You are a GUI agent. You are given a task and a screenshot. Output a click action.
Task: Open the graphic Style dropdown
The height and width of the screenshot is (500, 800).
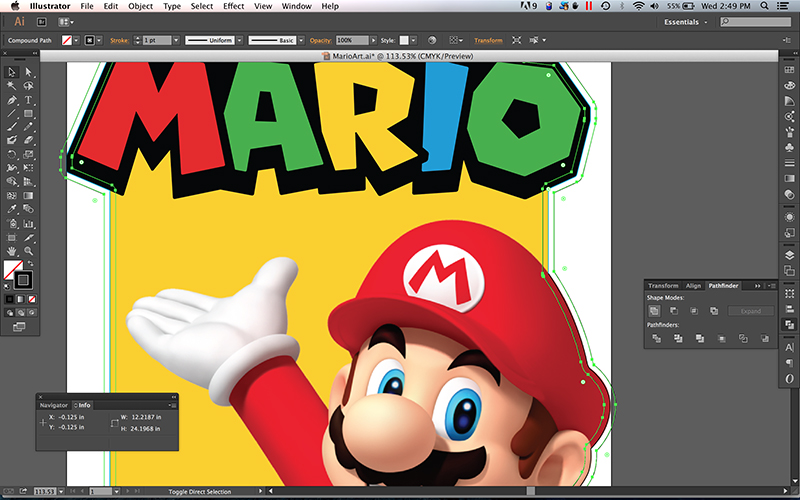[413, 40]
